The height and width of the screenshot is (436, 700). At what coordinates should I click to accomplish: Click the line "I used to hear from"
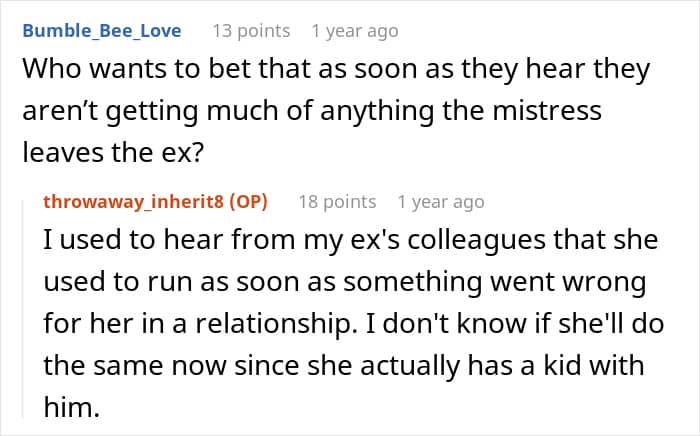(350, 240)
